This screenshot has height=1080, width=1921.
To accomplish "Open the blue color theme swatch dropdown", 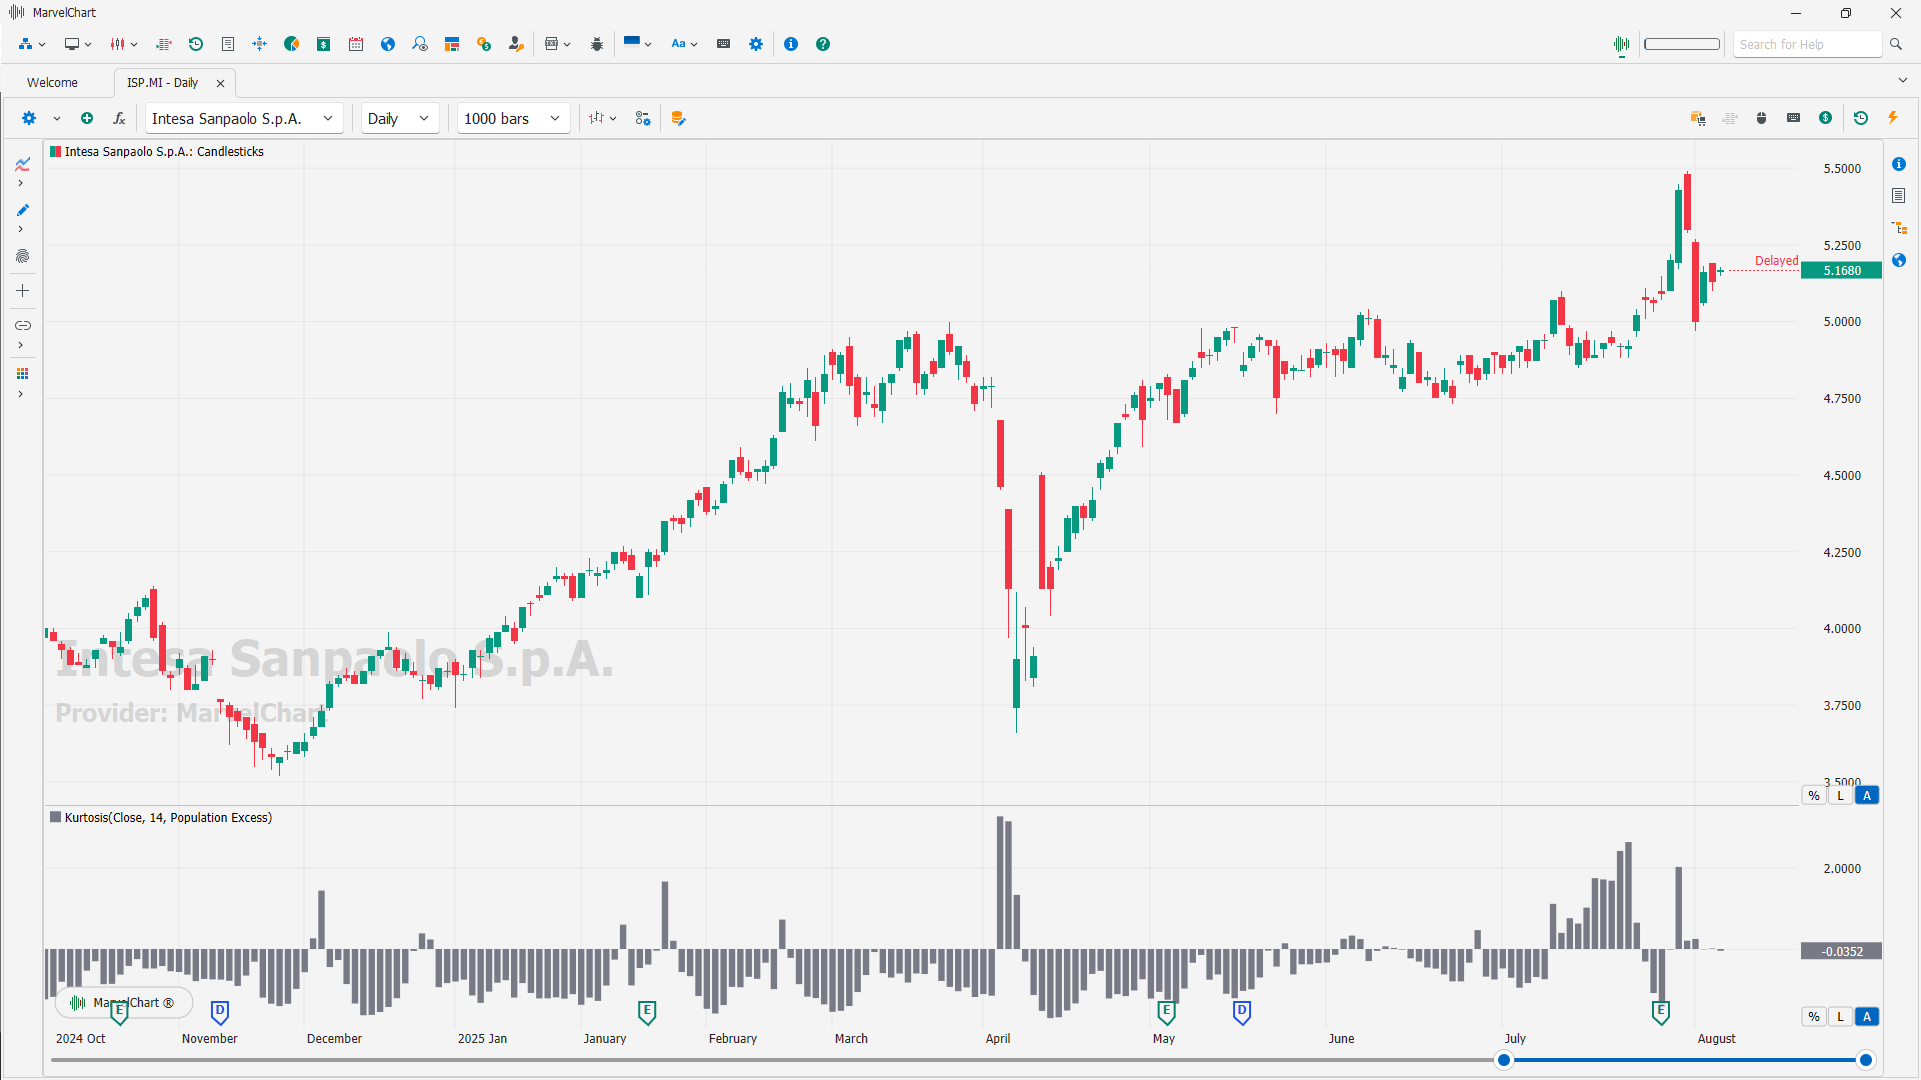I will (637, 44).
